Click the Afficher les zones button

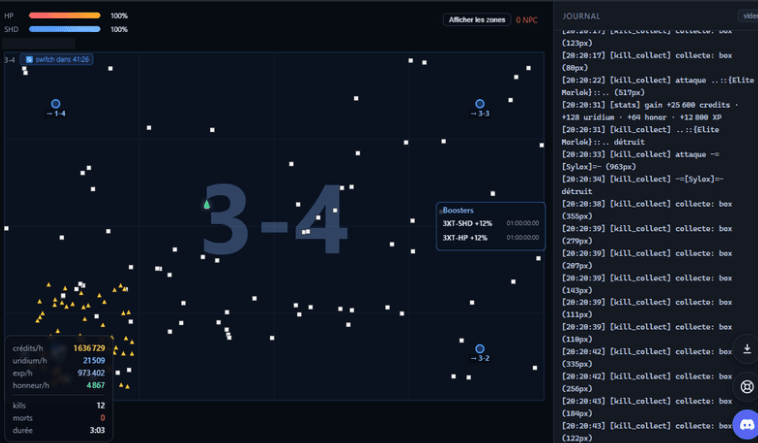pos(477,20)
